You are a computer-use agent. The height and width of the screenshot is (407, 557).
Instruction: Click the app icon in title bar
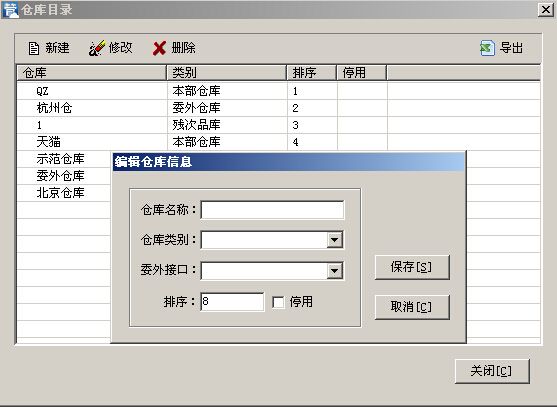pyautogui.click(x=10, y=10)
